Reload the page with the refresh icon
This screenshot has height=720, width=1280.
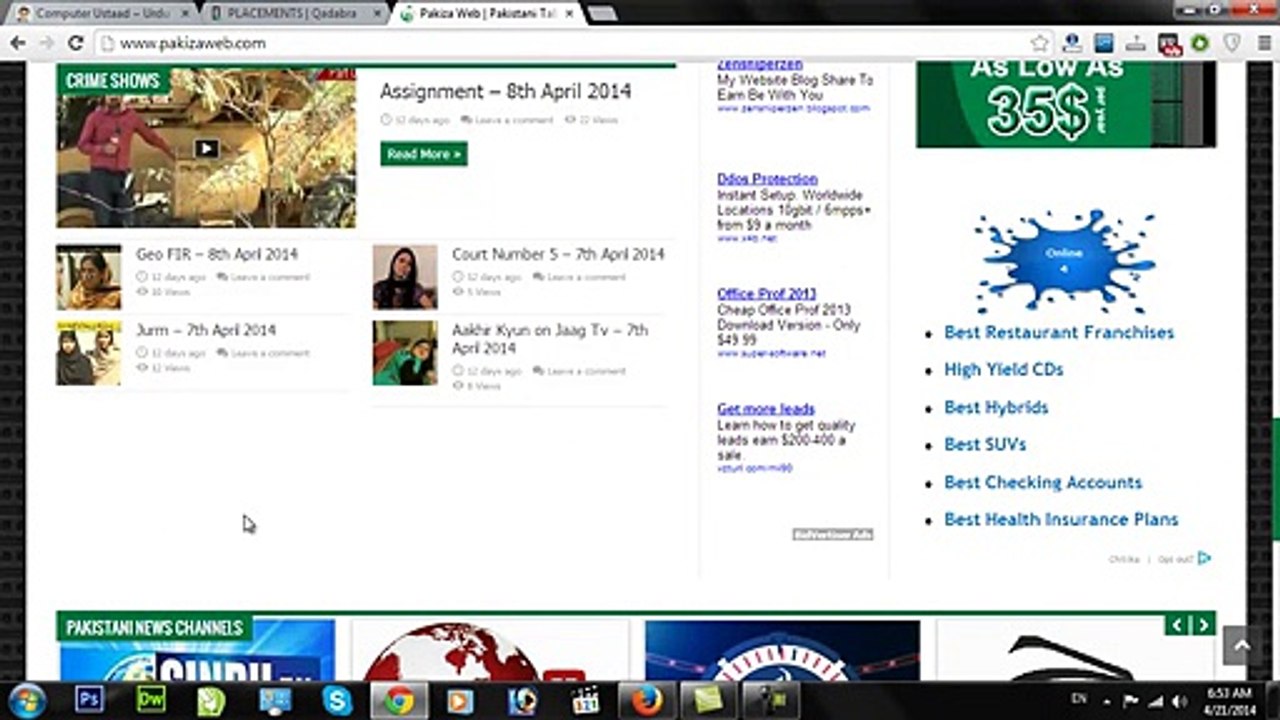click(x=75, y=43)
